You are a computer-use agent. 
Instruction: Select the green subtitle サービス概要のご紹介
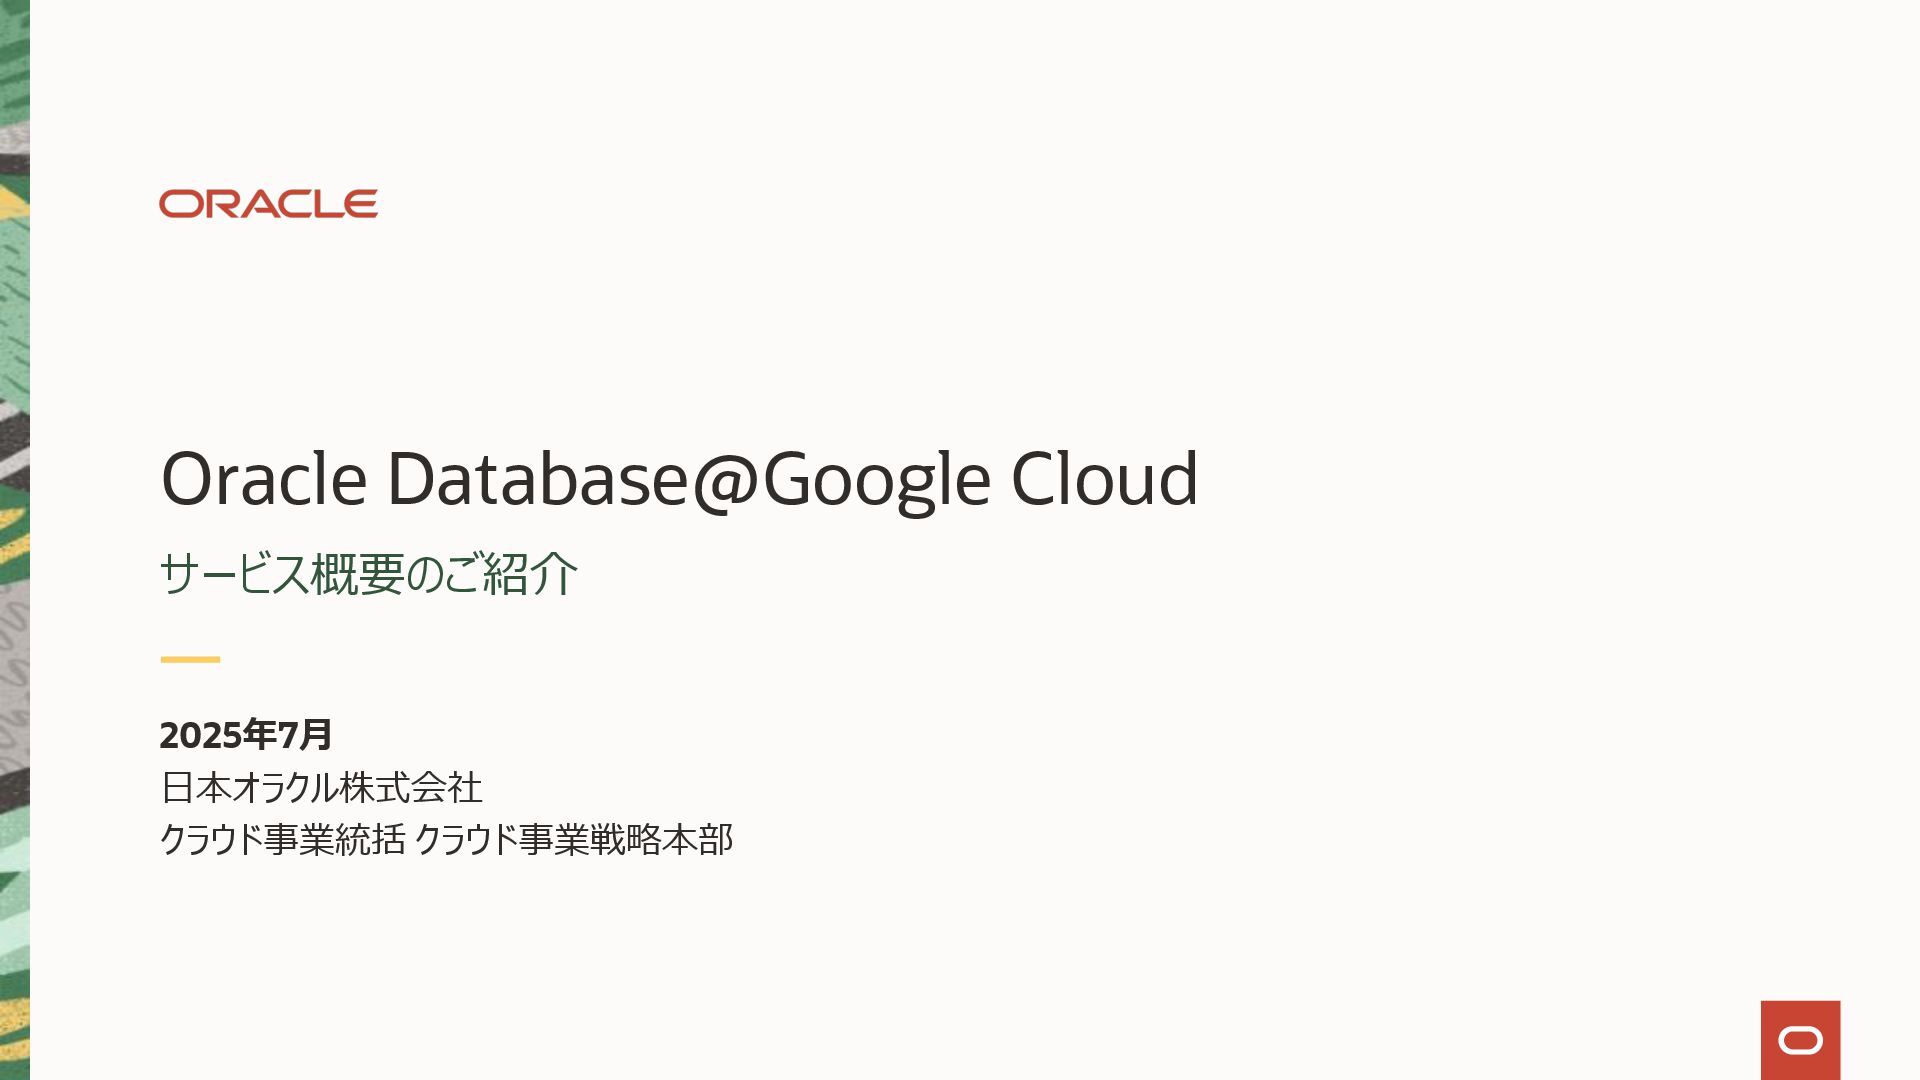369,574
